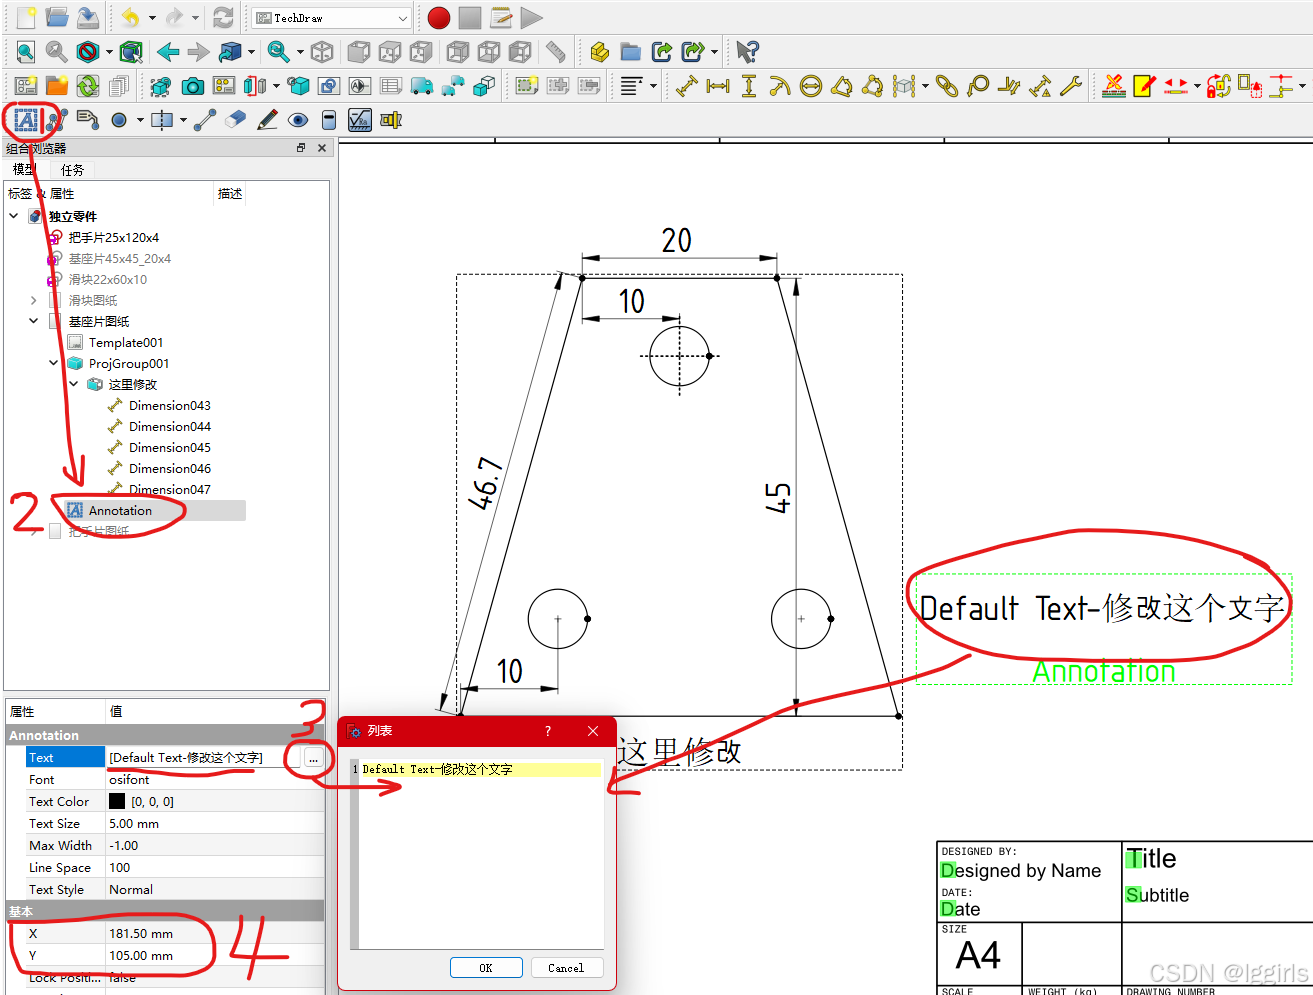The image size is (1313, 995).
Task: Insert a Section View
Action: pos(256,86)
